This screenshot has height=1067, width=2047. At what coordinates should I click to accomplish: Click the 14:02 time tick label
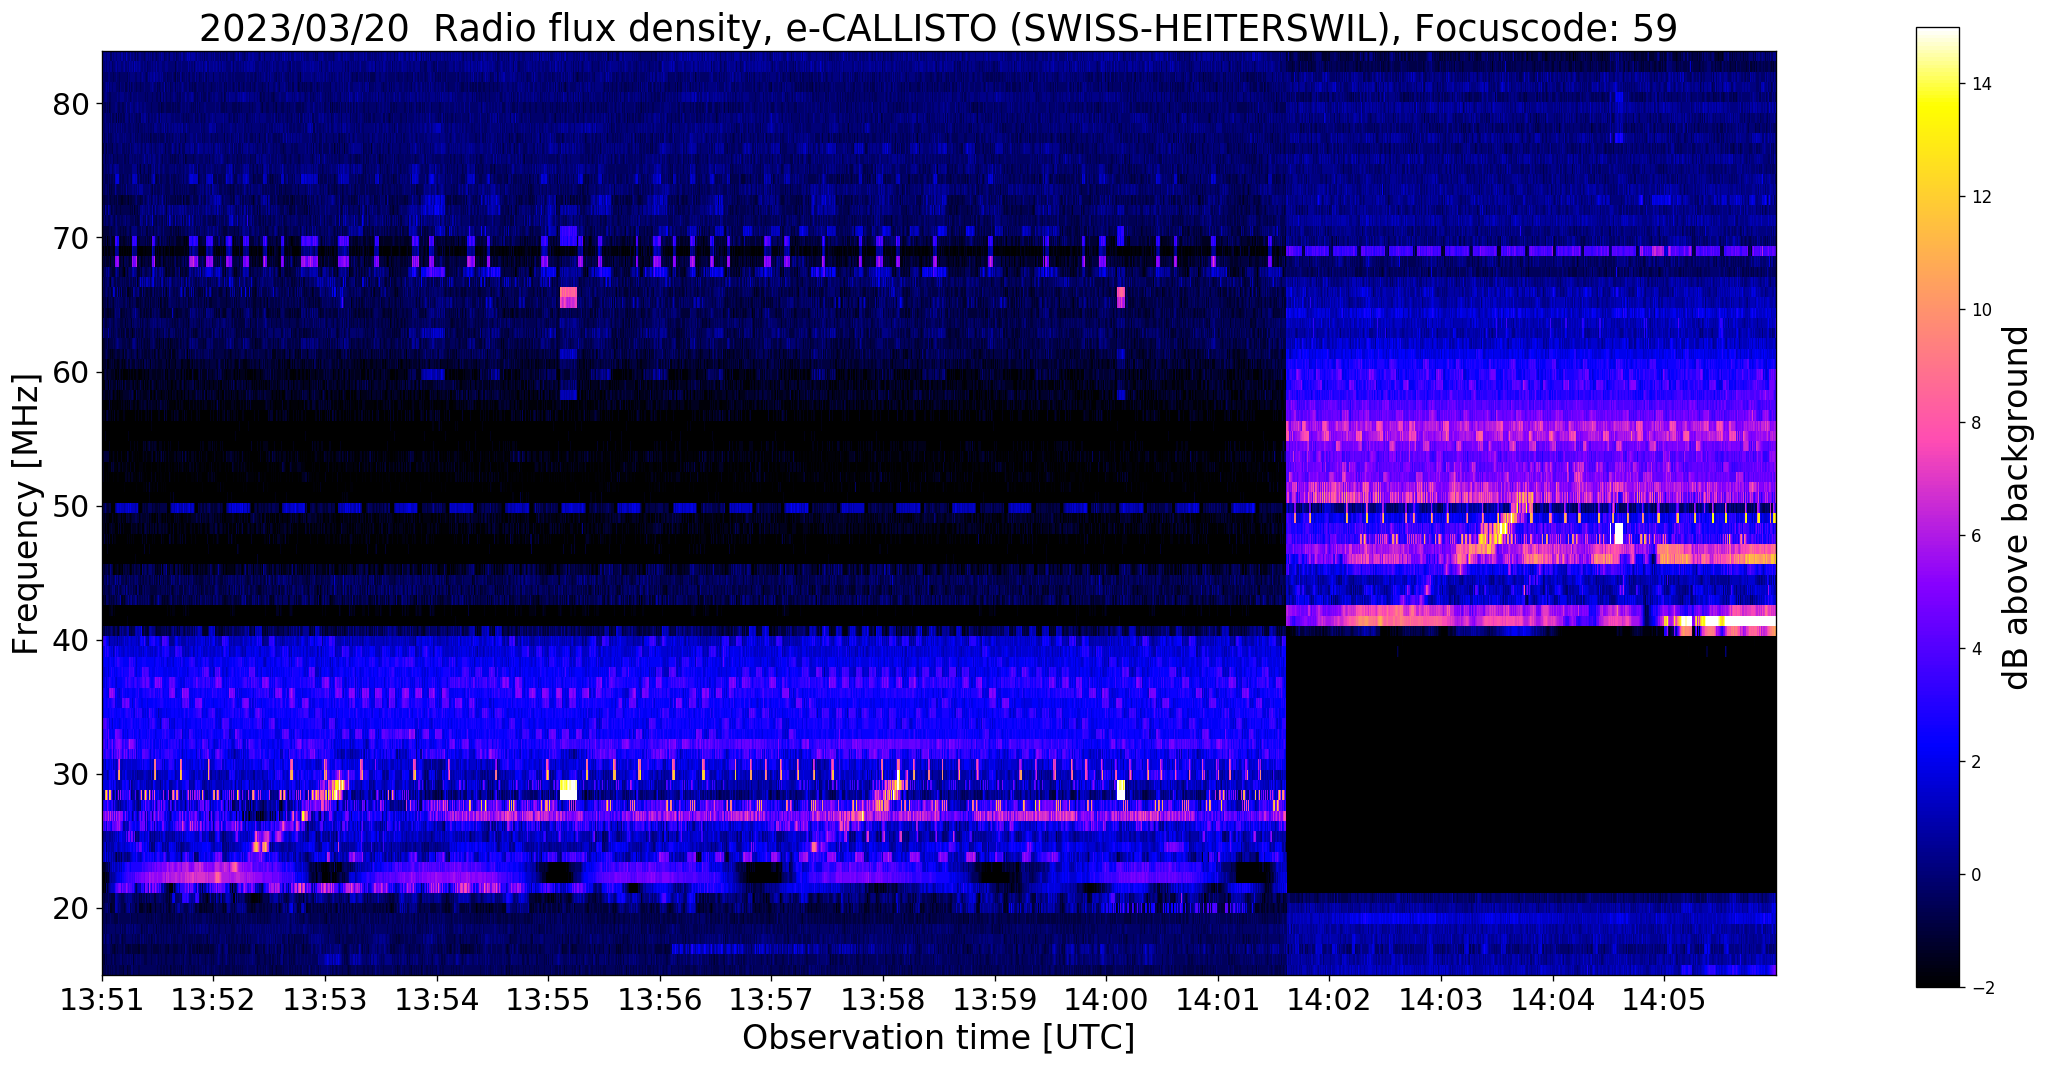(1329, 1000)
